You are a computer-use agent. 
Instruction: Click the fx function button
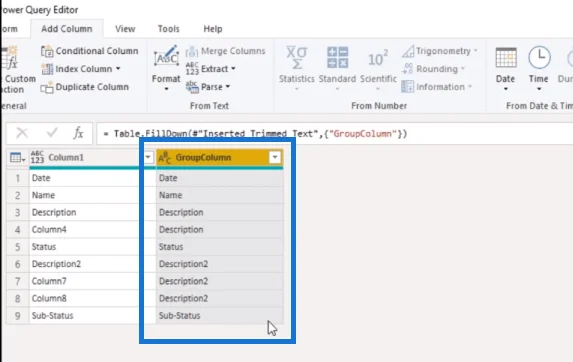tap(78, 133)
